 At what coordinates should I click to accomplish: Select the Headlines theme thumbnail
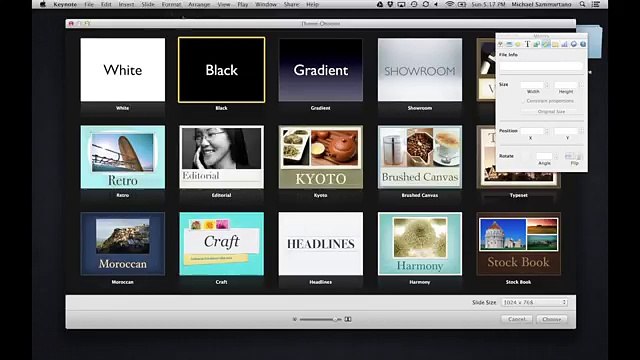click(320, 244)
